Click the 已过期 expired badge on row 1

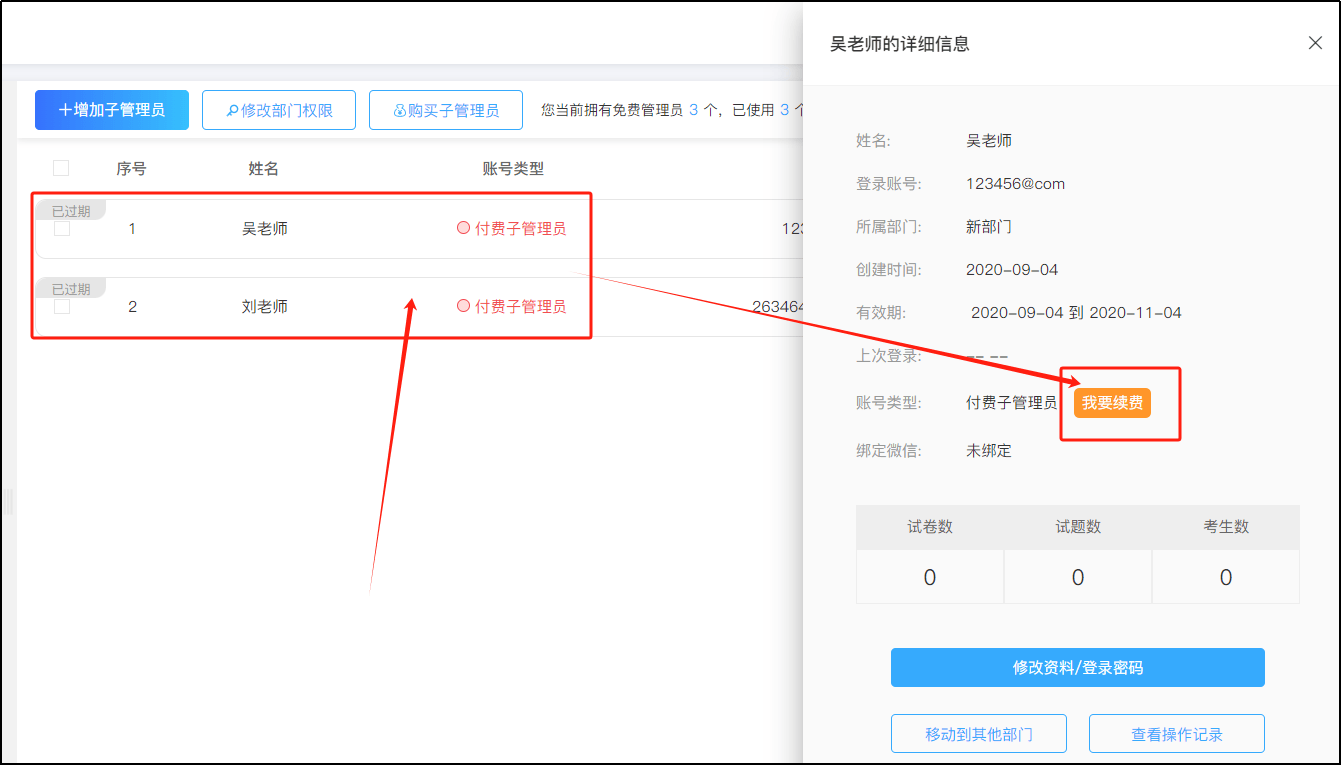click(70, 210)
